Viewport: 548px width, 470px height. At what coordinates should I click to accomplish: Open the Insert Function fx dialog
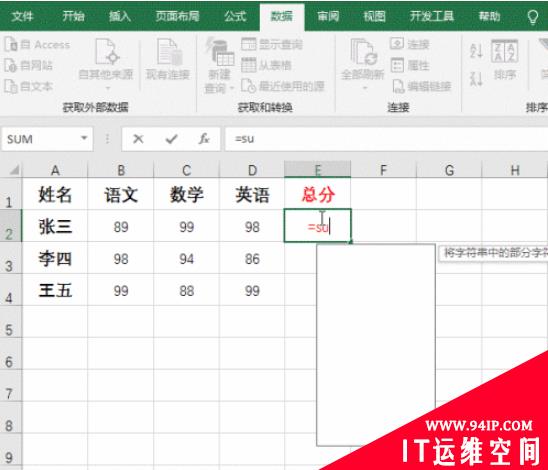pos(204,139)
